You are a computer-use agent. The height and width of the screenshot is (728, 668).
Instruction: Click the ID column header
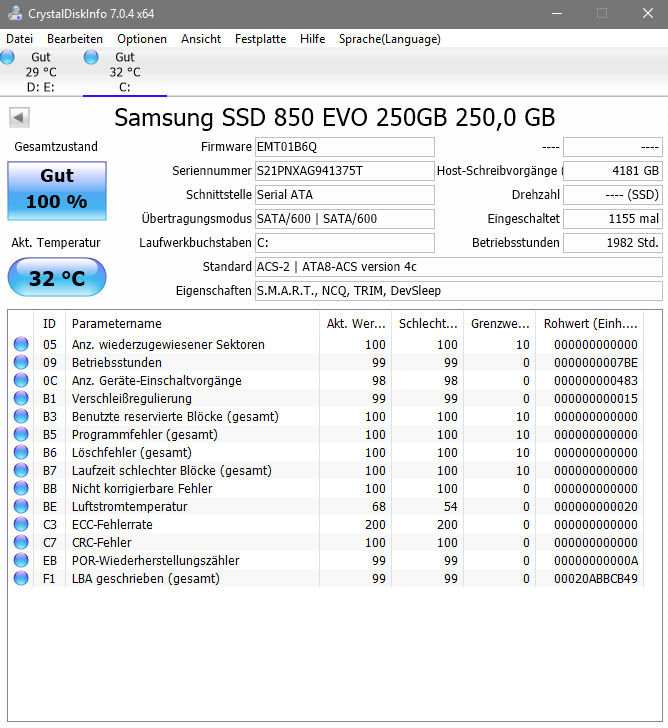(50, 324)
